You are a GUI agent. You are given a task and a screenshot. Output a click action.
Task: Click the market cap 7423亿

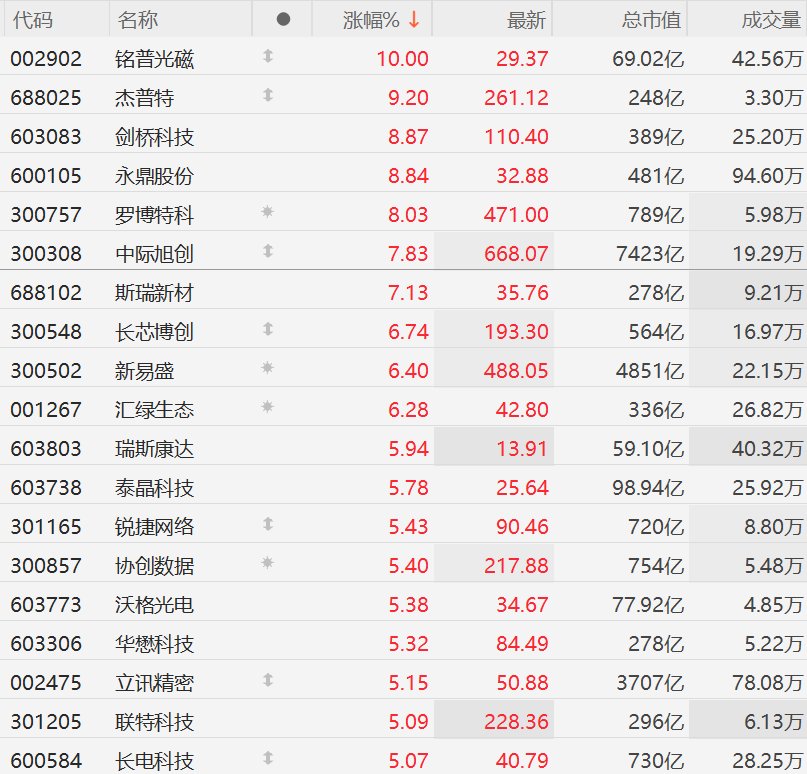coord(651,254)
